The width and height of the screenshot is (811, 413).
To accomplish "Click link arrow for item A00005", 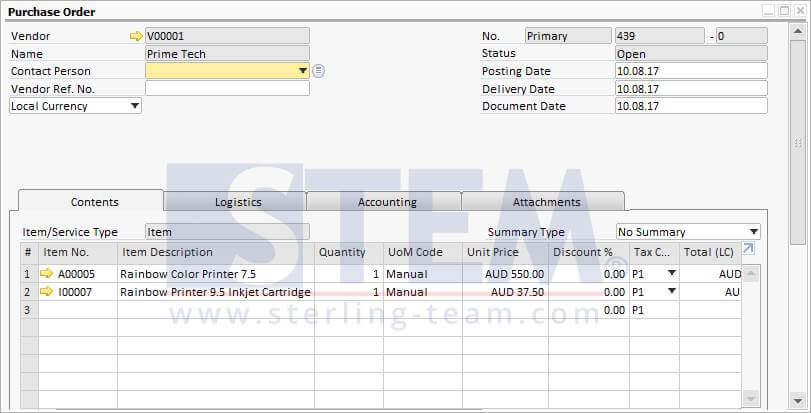I will (x=46, y=273).
